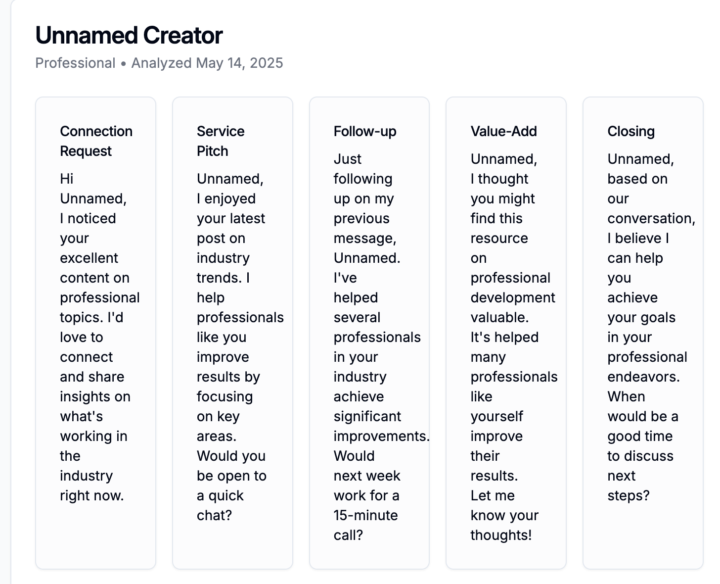Click the 'Hi Unnamed' greeting in Connection Request
This screenshot has width=720, height=584.
click(x=92, y=189)
